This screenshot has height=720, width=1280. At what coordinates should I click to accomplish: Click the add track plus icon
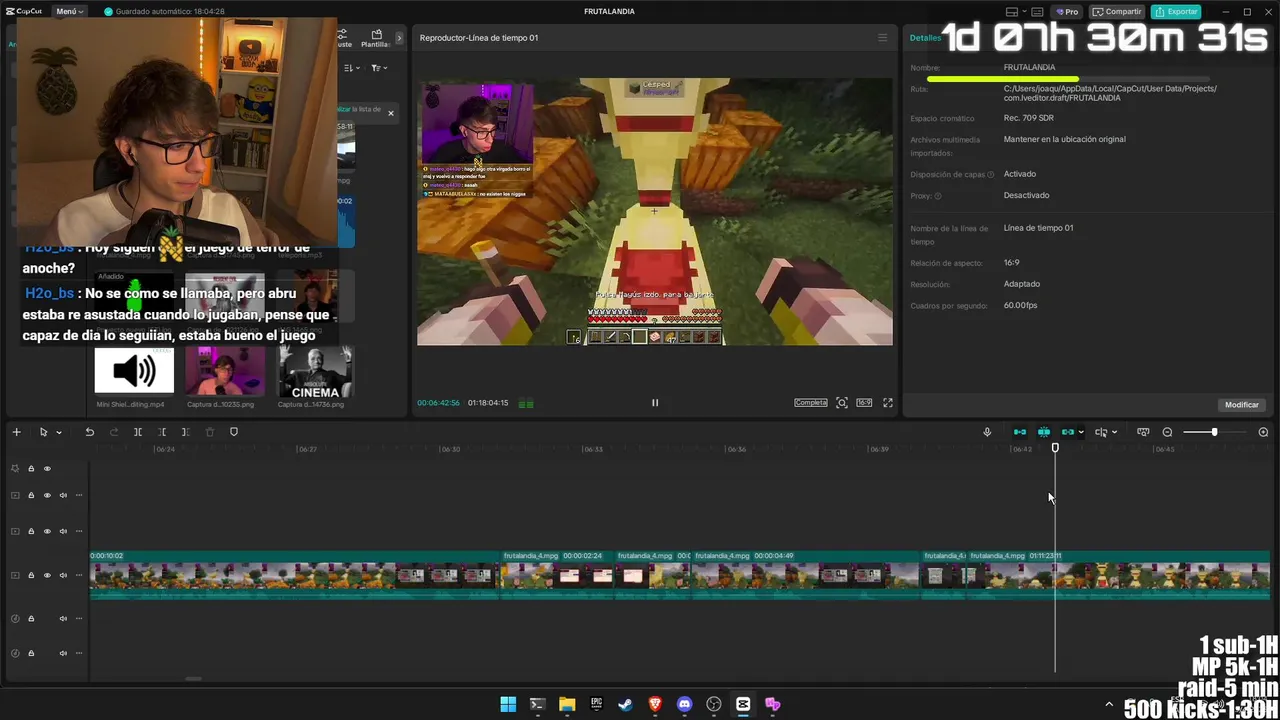coord(16,432)
